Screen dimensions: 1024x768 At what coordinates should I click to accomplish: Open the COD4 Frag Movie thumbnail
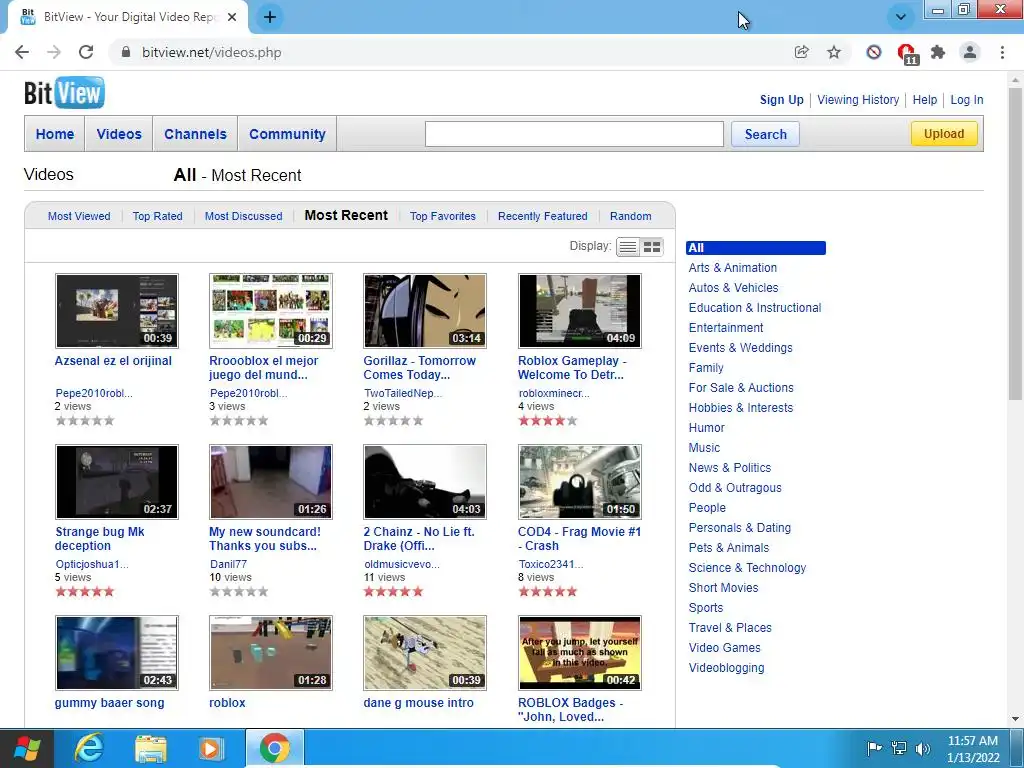pyautogui.click(x=580, y=482)
